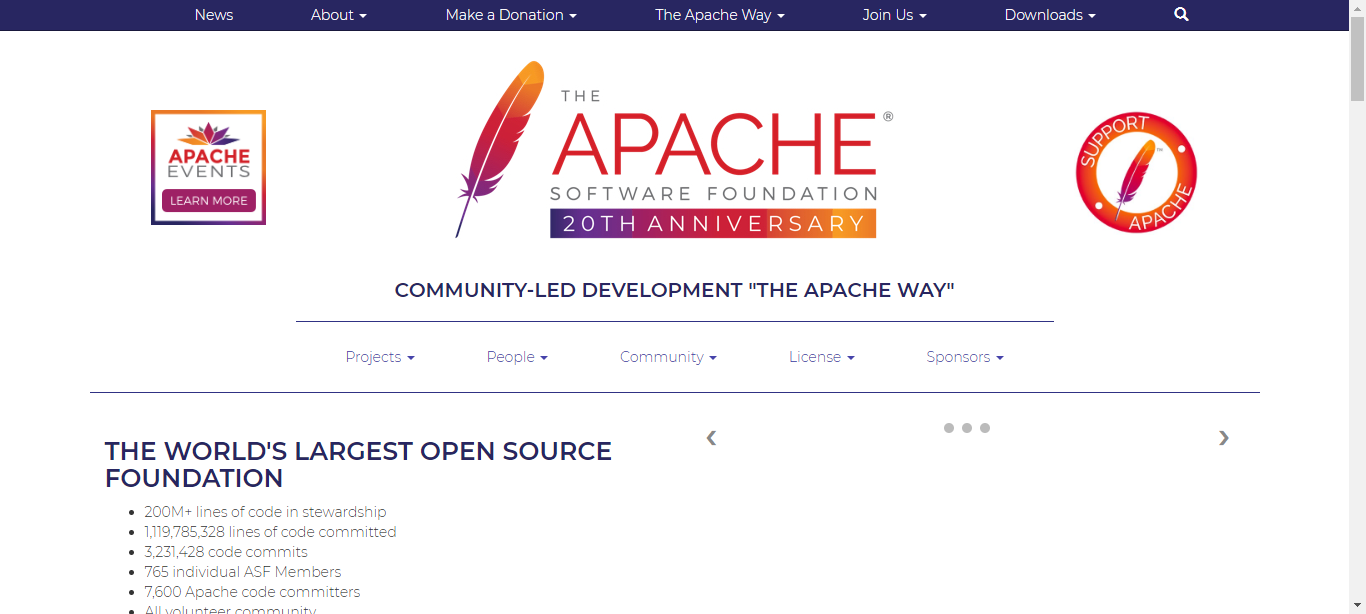Click '7,600 Apache code committers' text
The image size is (1366, 614).
coord(252,592)
